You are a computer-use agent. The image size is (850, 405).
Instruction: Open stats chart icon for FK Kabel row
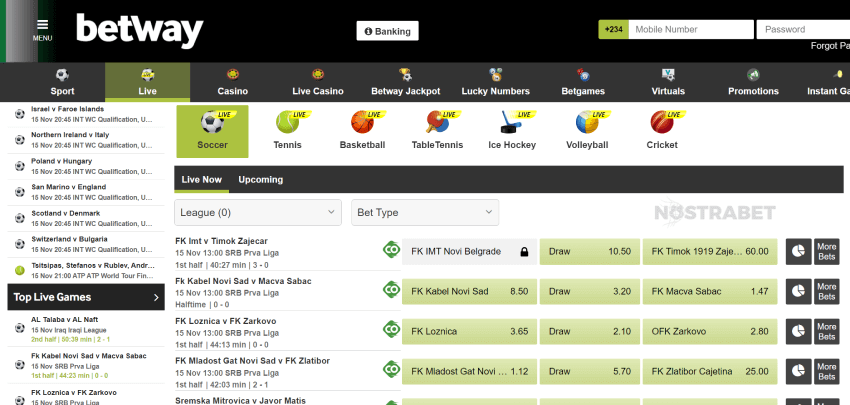pos(799,291)
